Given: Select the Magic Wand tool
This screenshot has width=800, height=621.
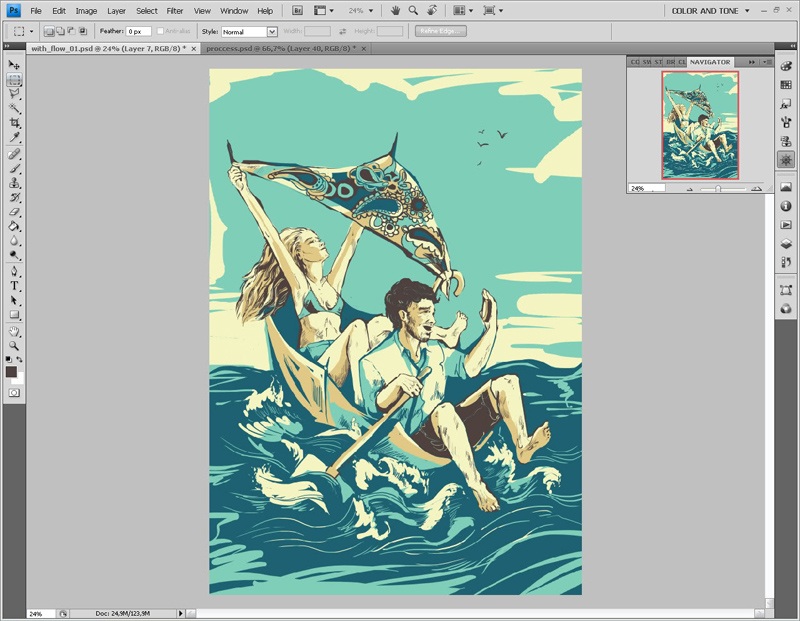Looking at the screenshot, I should pos(14,108).
